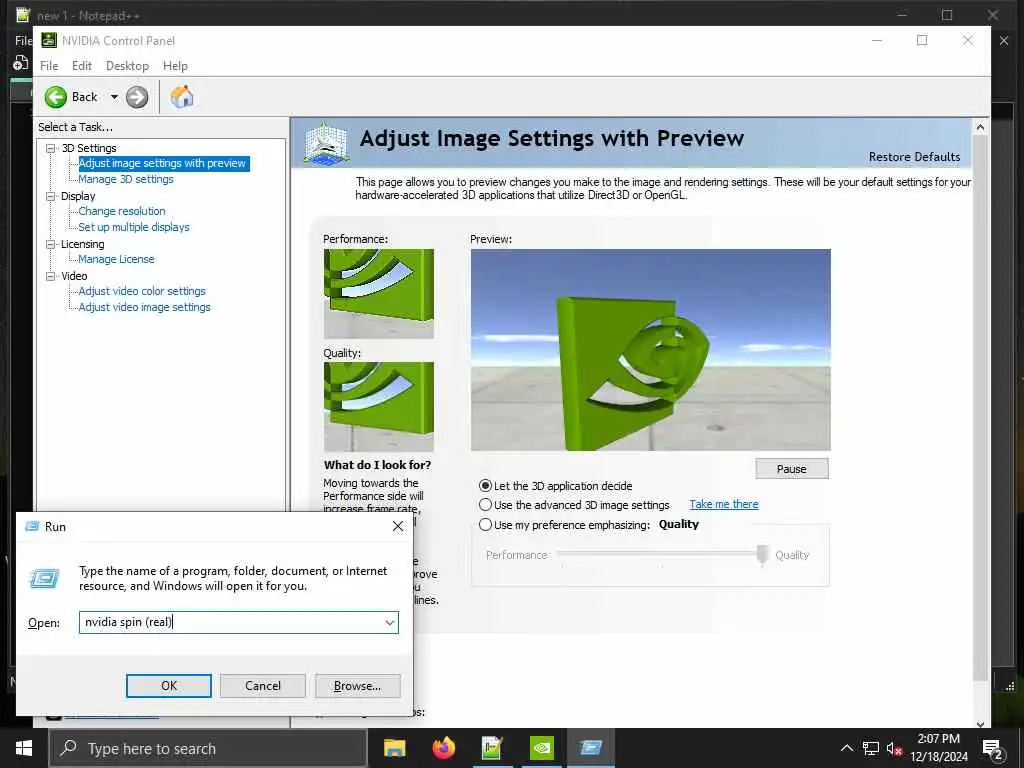Image resolution: width=1024 pixels, height=768 pixels.
Task: Click the Quality sample thumbnail
Action: [379, 407]
